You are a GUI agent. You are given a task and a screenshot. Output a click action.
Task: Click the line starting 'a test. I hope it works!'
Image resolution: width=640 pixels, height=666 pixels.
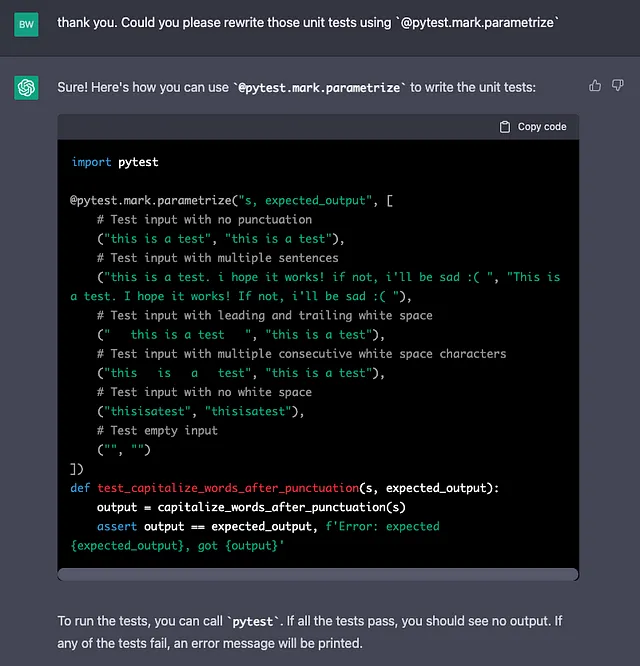click(241, 296)
